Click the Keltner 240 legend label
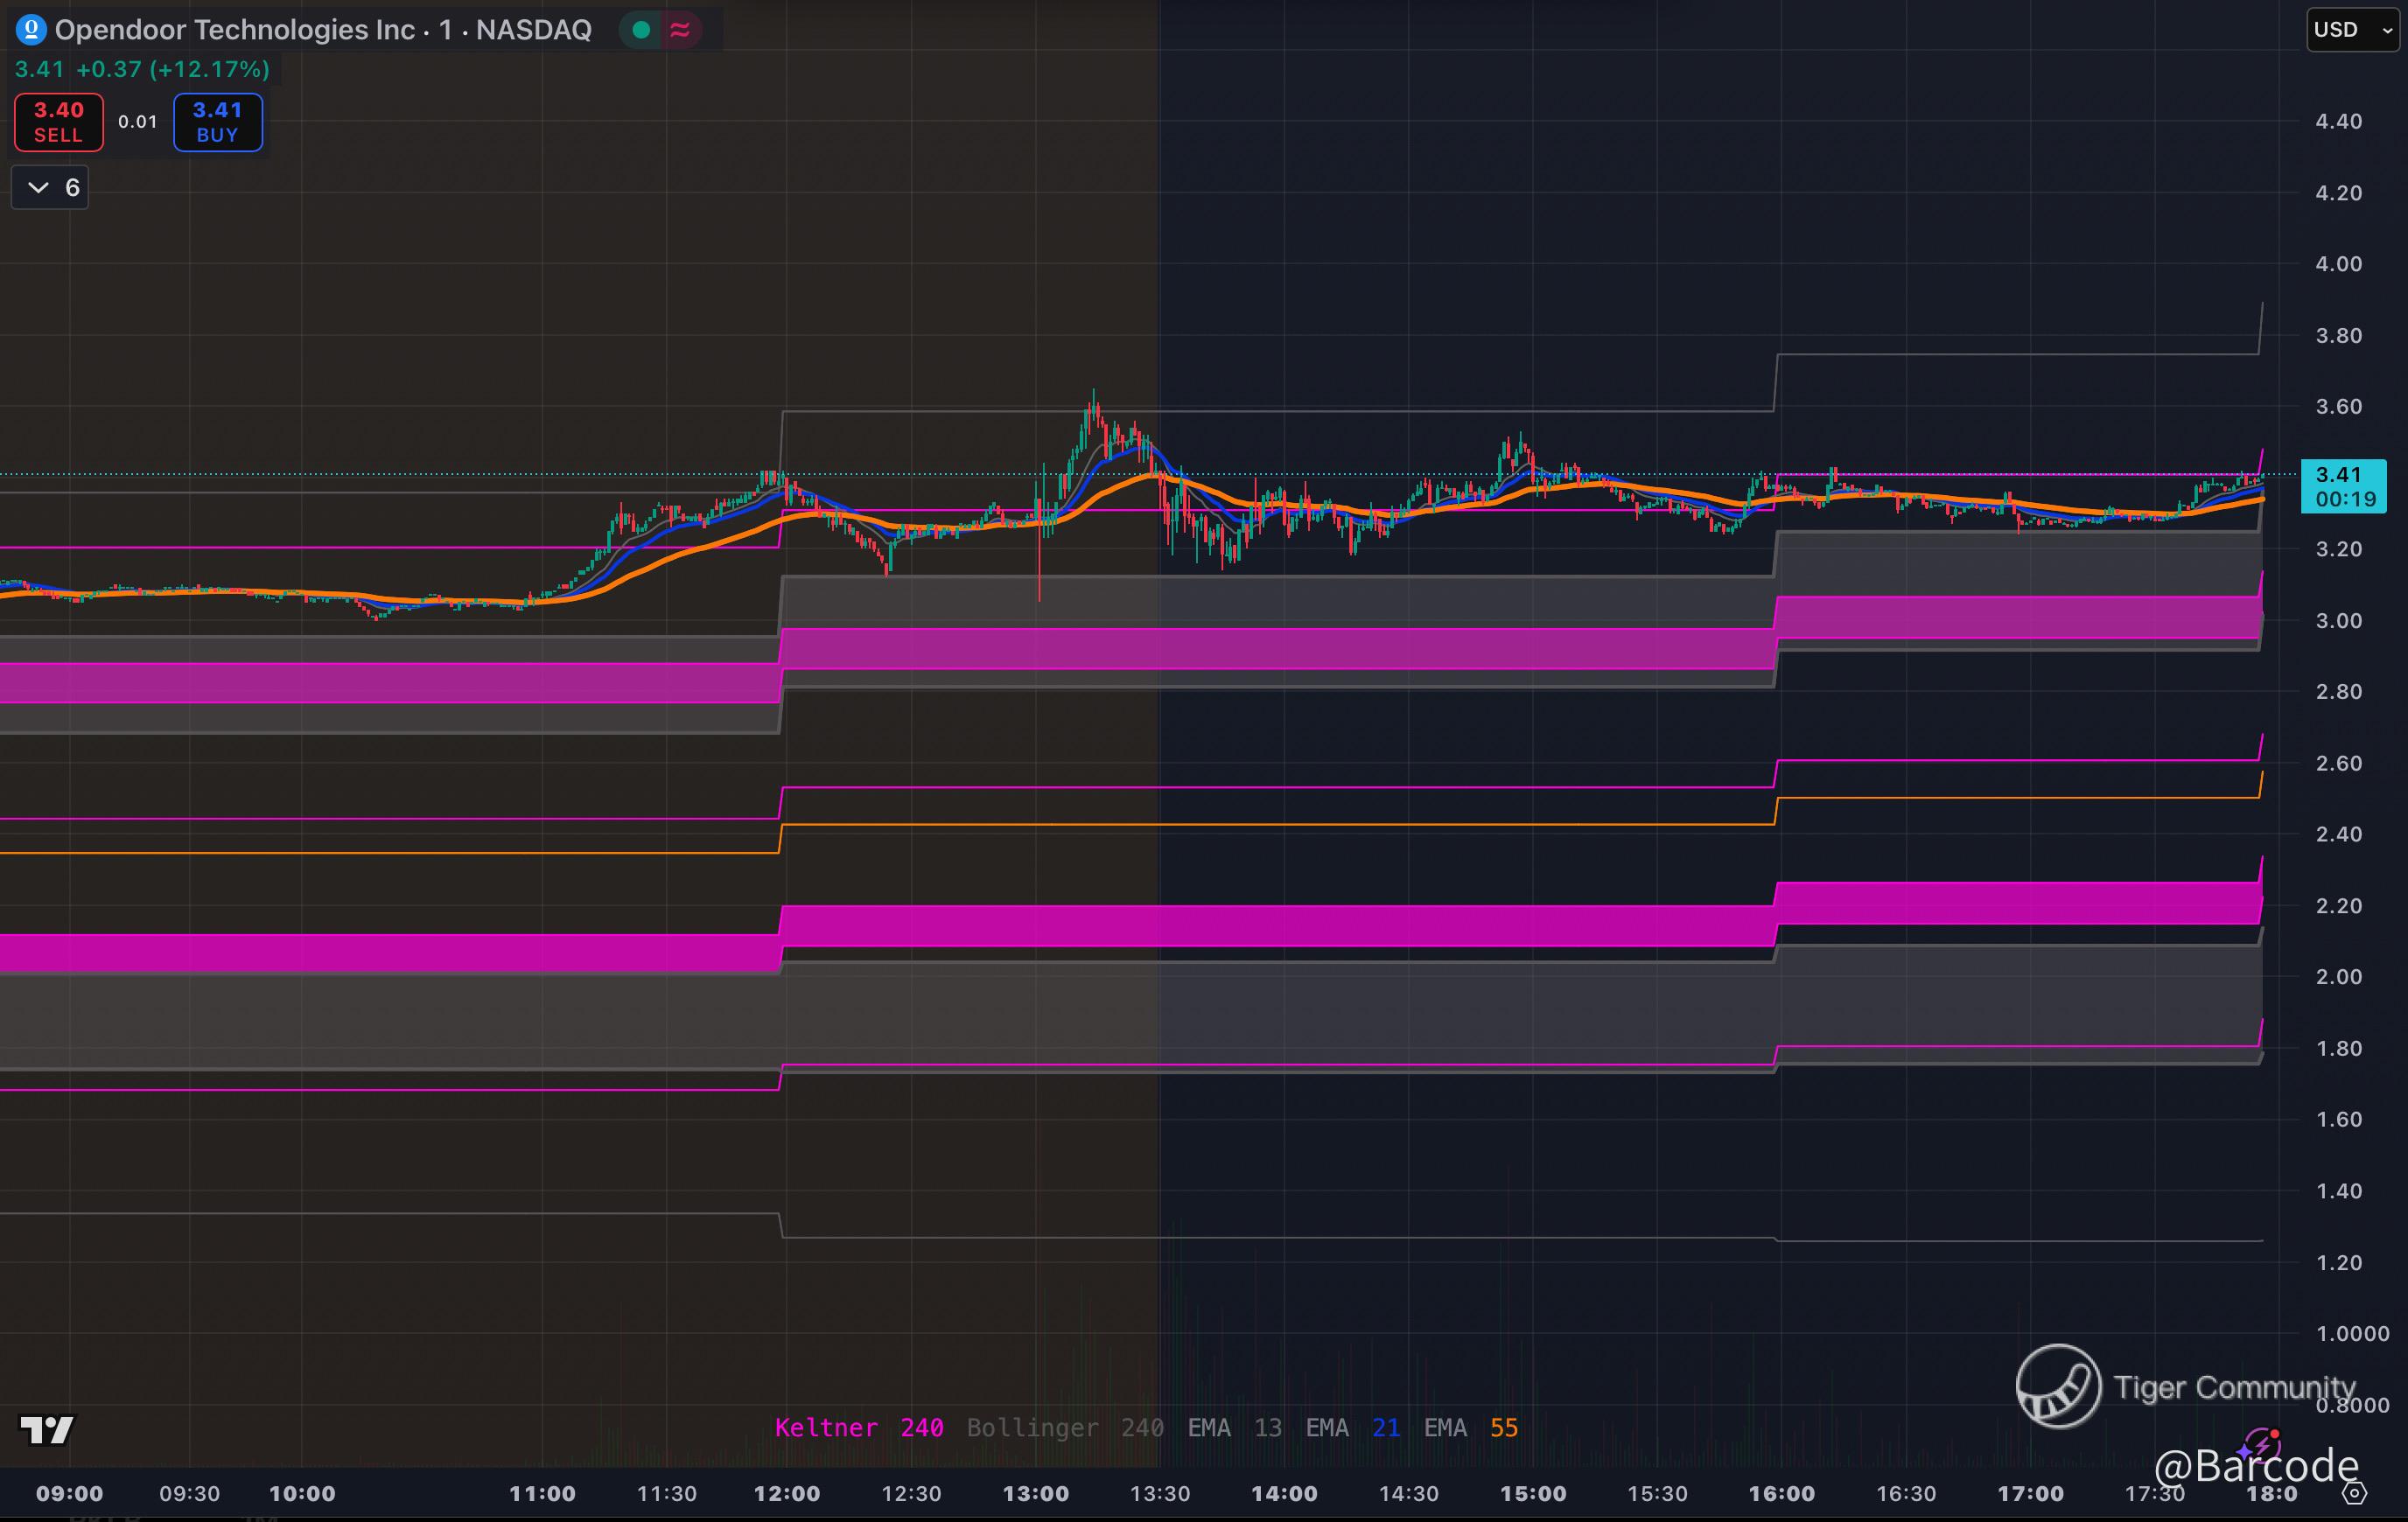Viewport: 2408px width, 1522px height. (x=859, y=1428)
